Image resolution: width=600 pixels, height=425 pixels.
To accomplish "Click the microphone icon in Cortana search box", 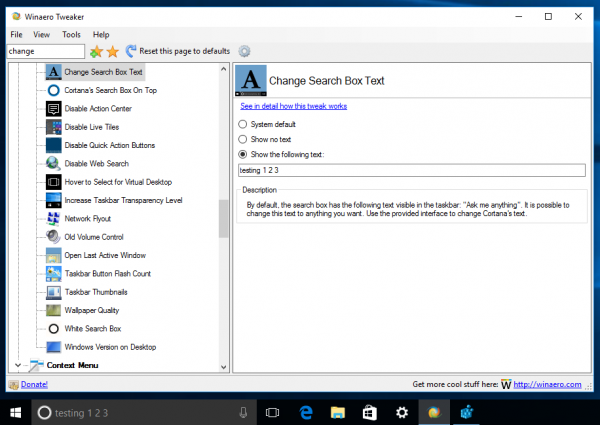I will pos(243,412).
